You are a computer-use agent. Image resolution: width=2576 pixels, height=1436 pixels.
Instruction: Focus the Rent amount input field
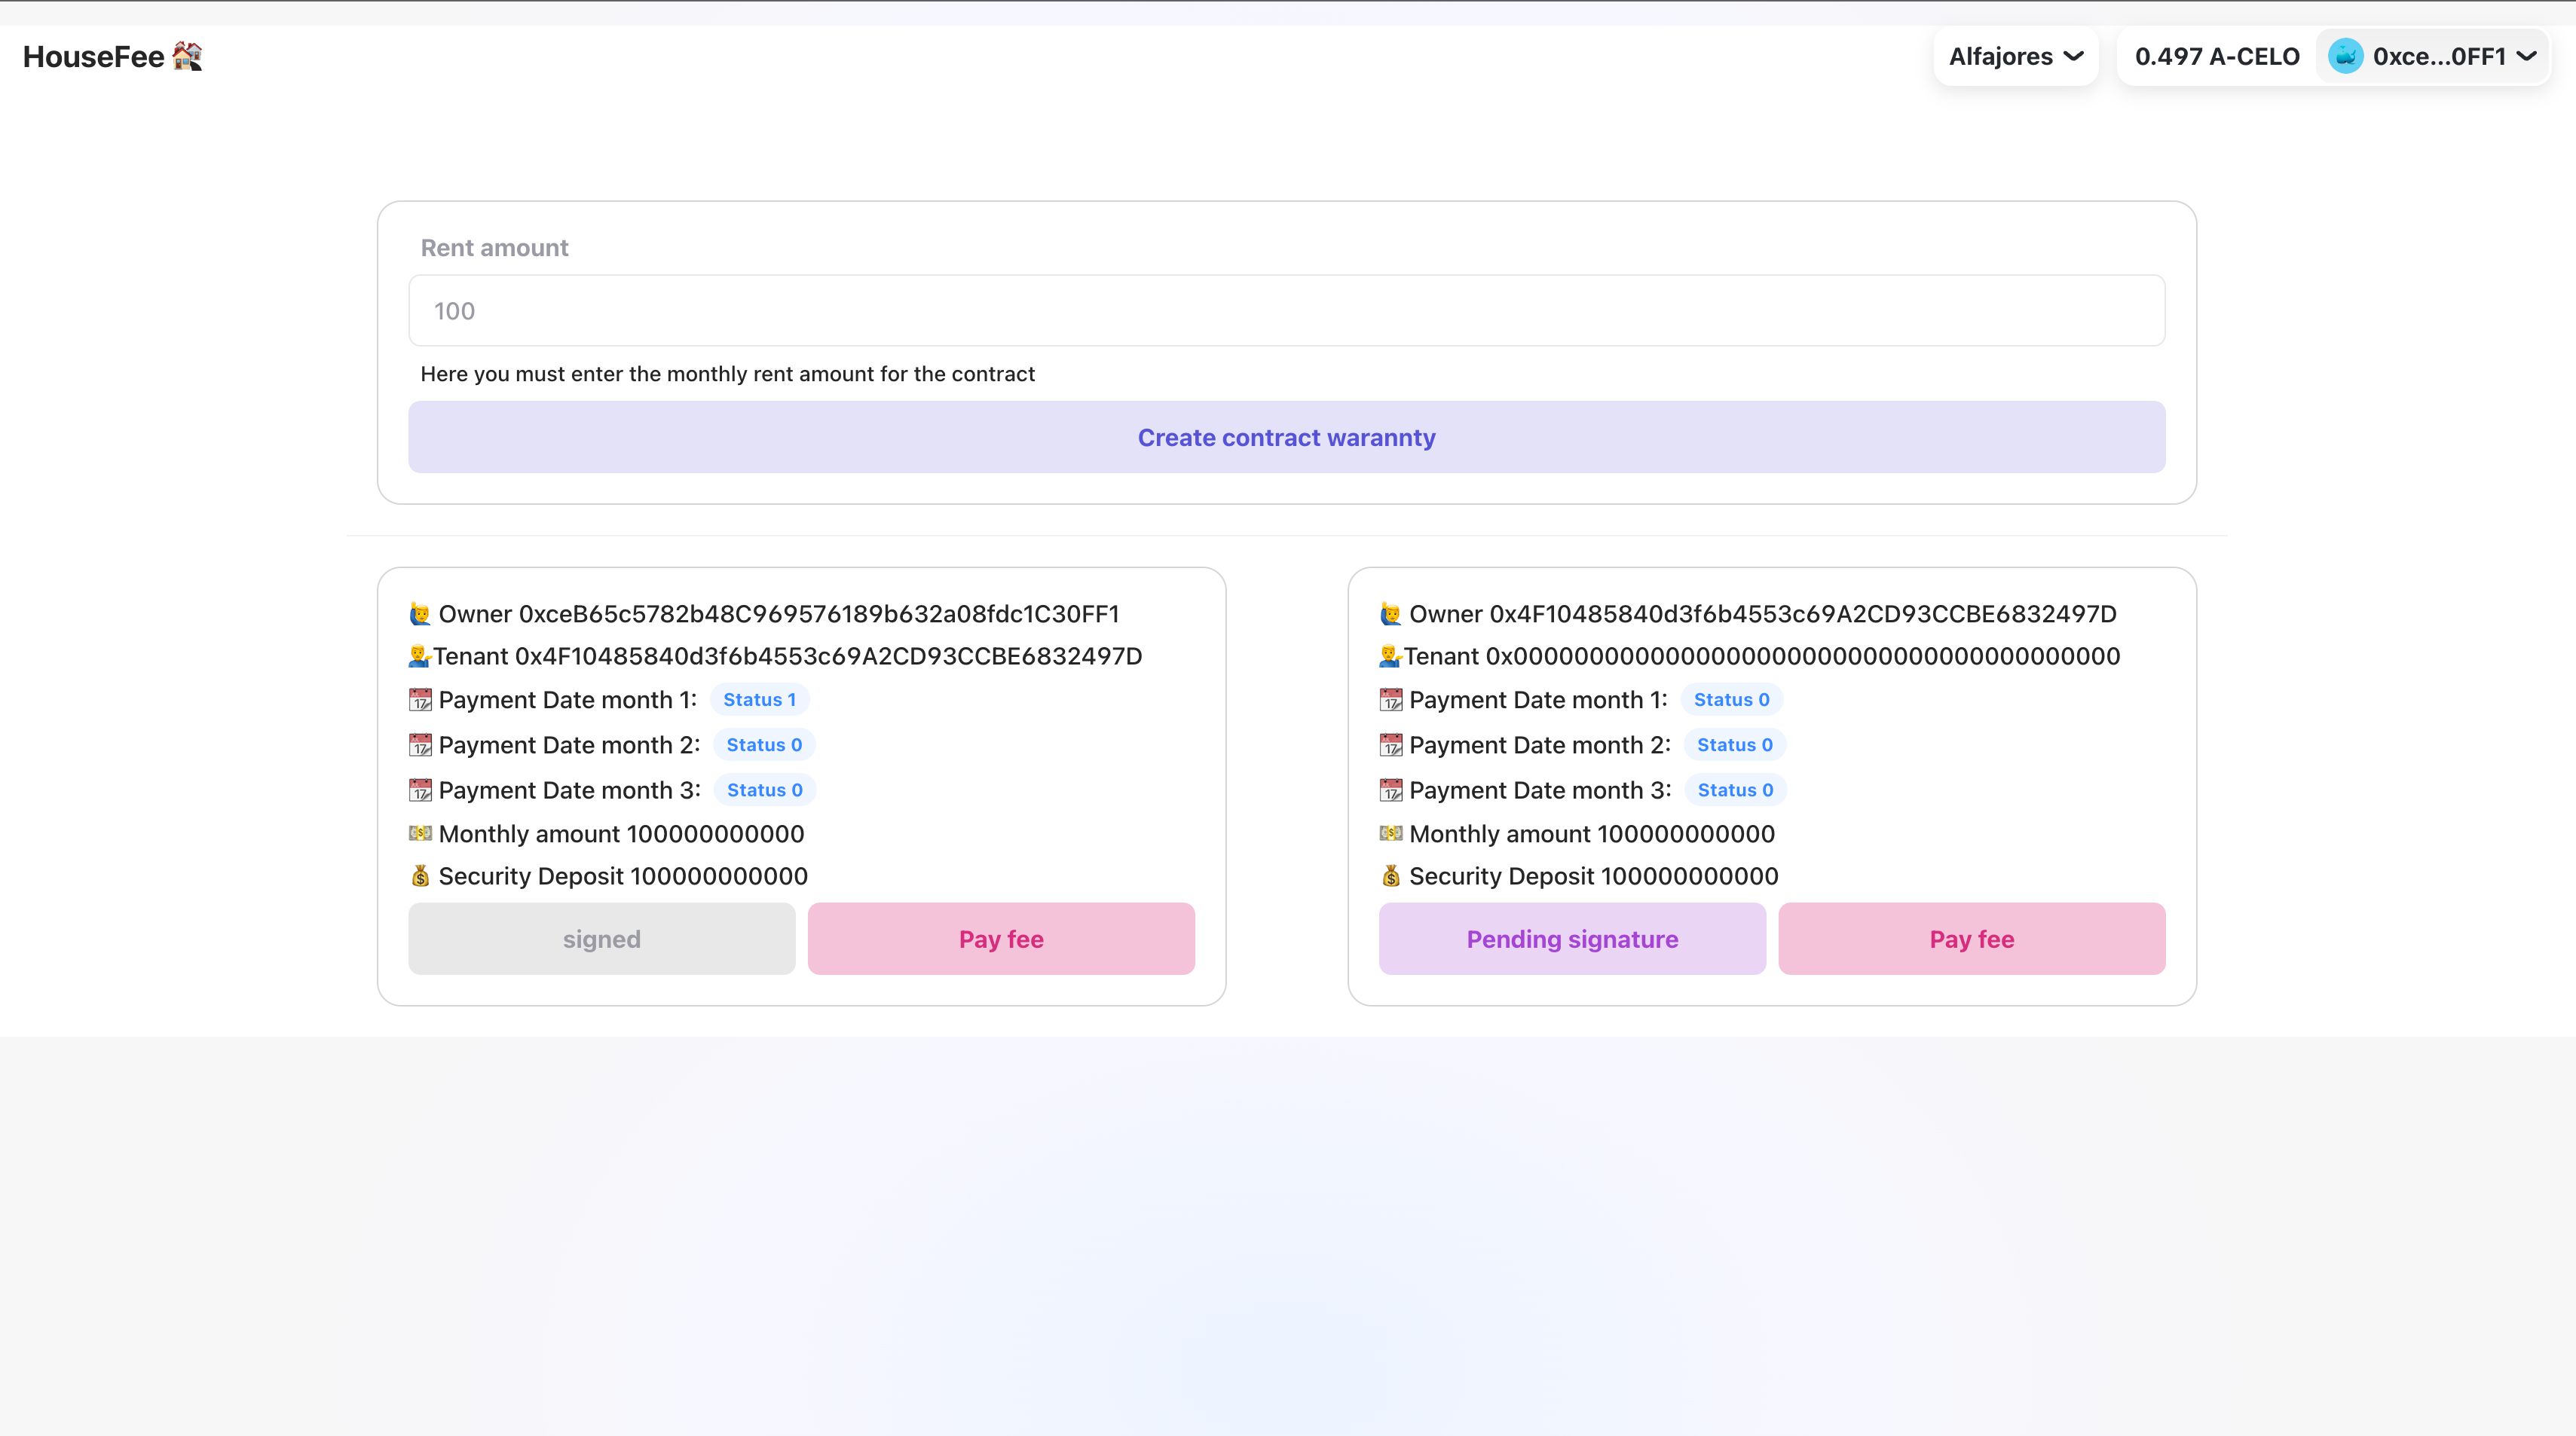(x=1286, y=310)
